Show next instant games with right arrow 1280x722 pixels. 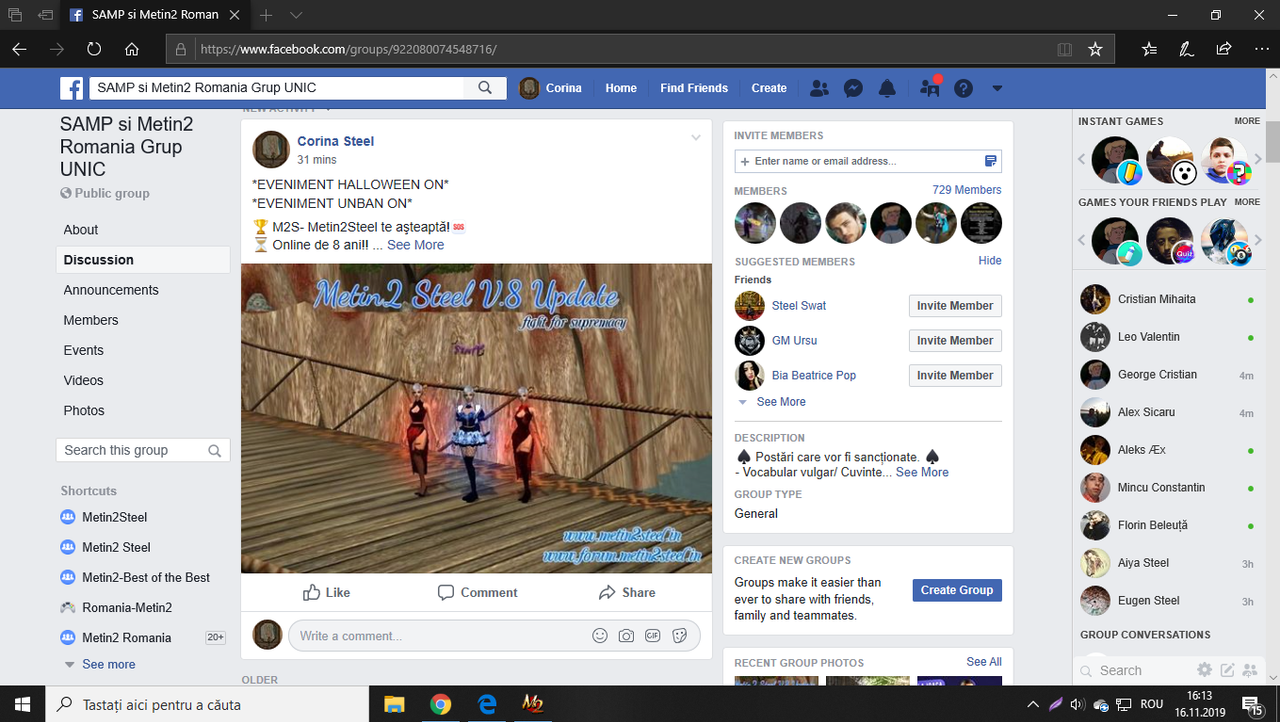1259,159
